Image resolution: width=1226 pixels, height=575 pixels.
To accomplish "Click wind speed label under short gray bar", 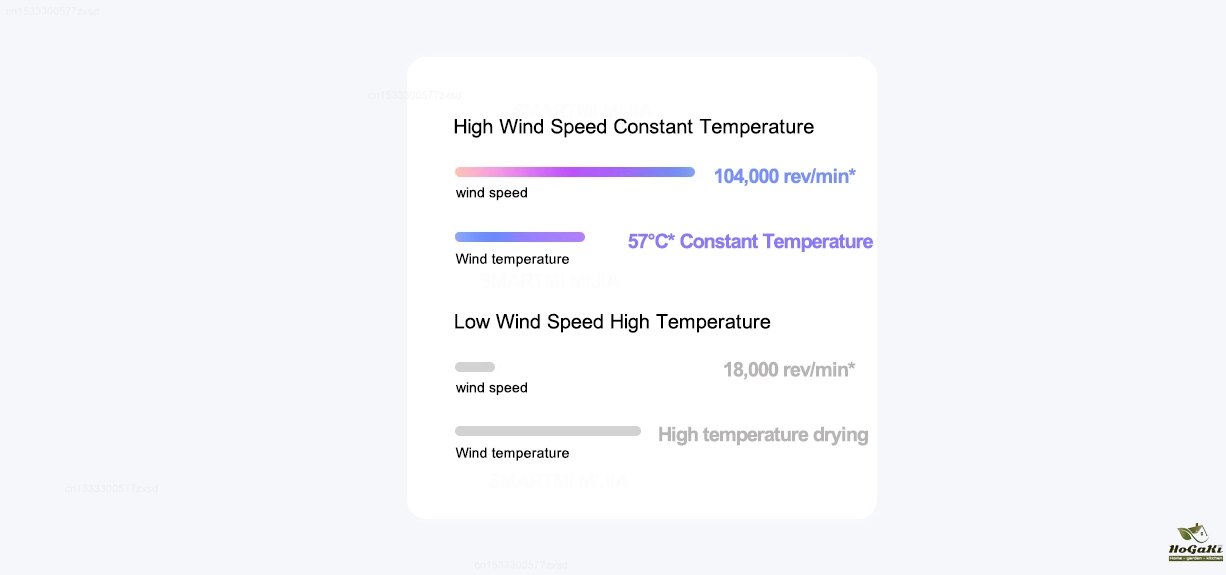I will click(x=492, y=388).
